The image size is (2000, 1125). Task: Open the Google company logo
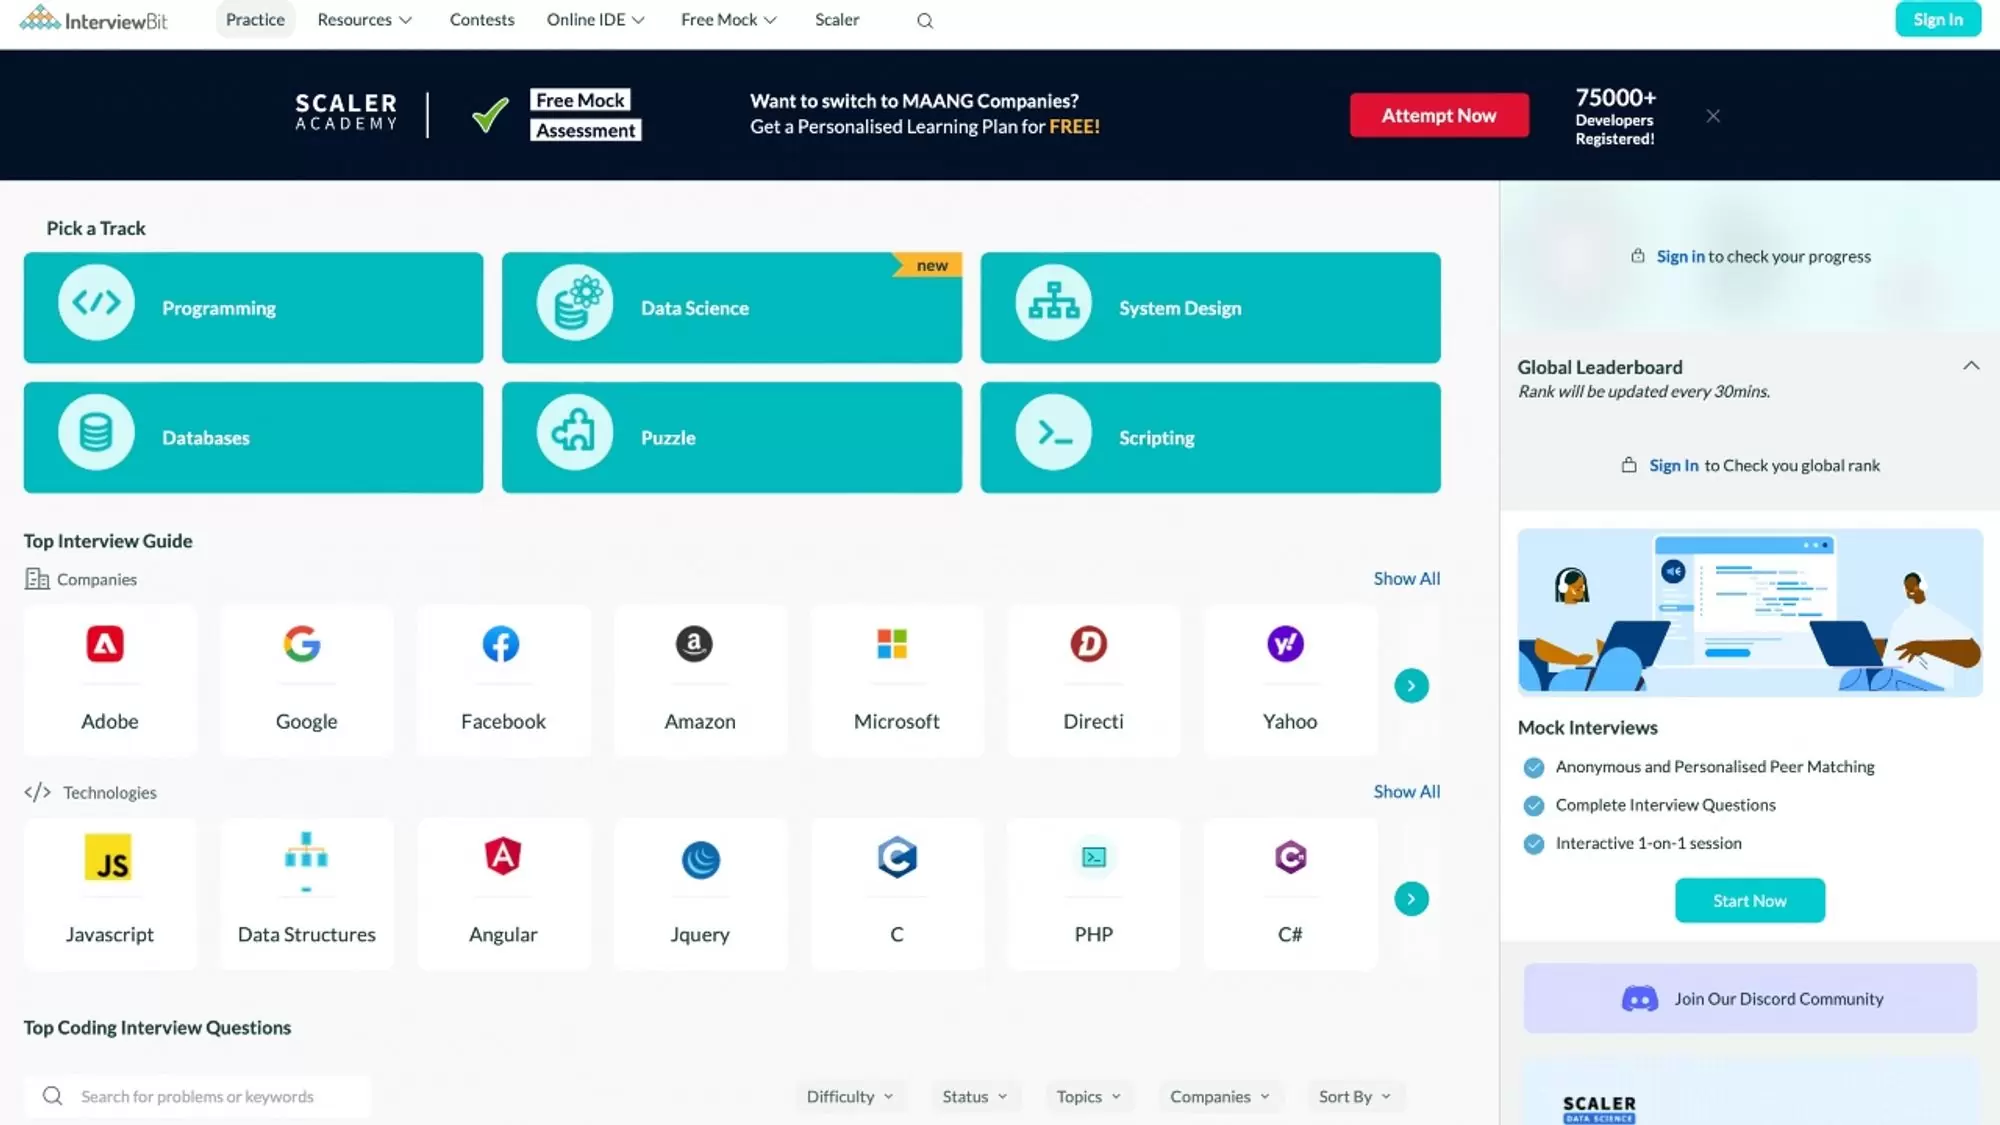pyautogui.click(x=302, y=644)
